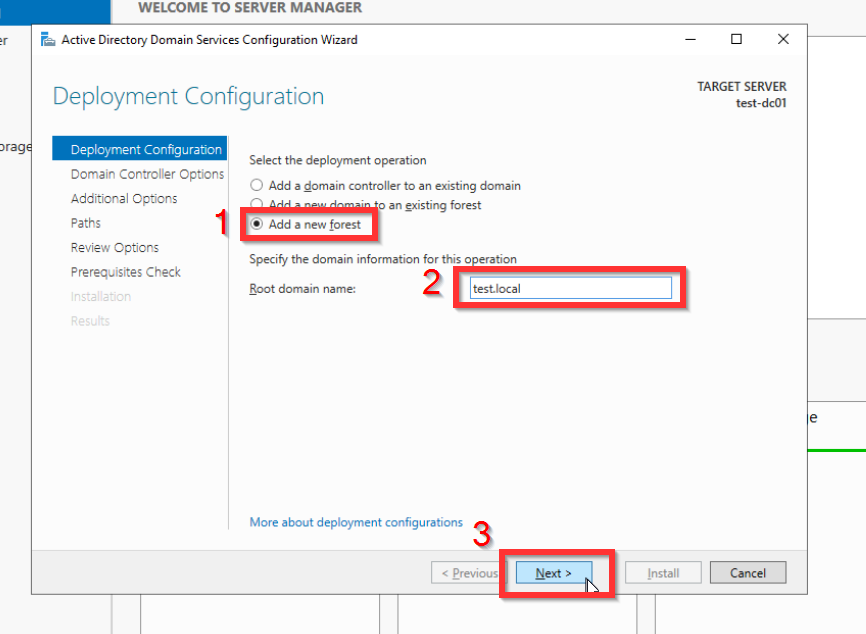Open the Review Options step

pos(114,247)
